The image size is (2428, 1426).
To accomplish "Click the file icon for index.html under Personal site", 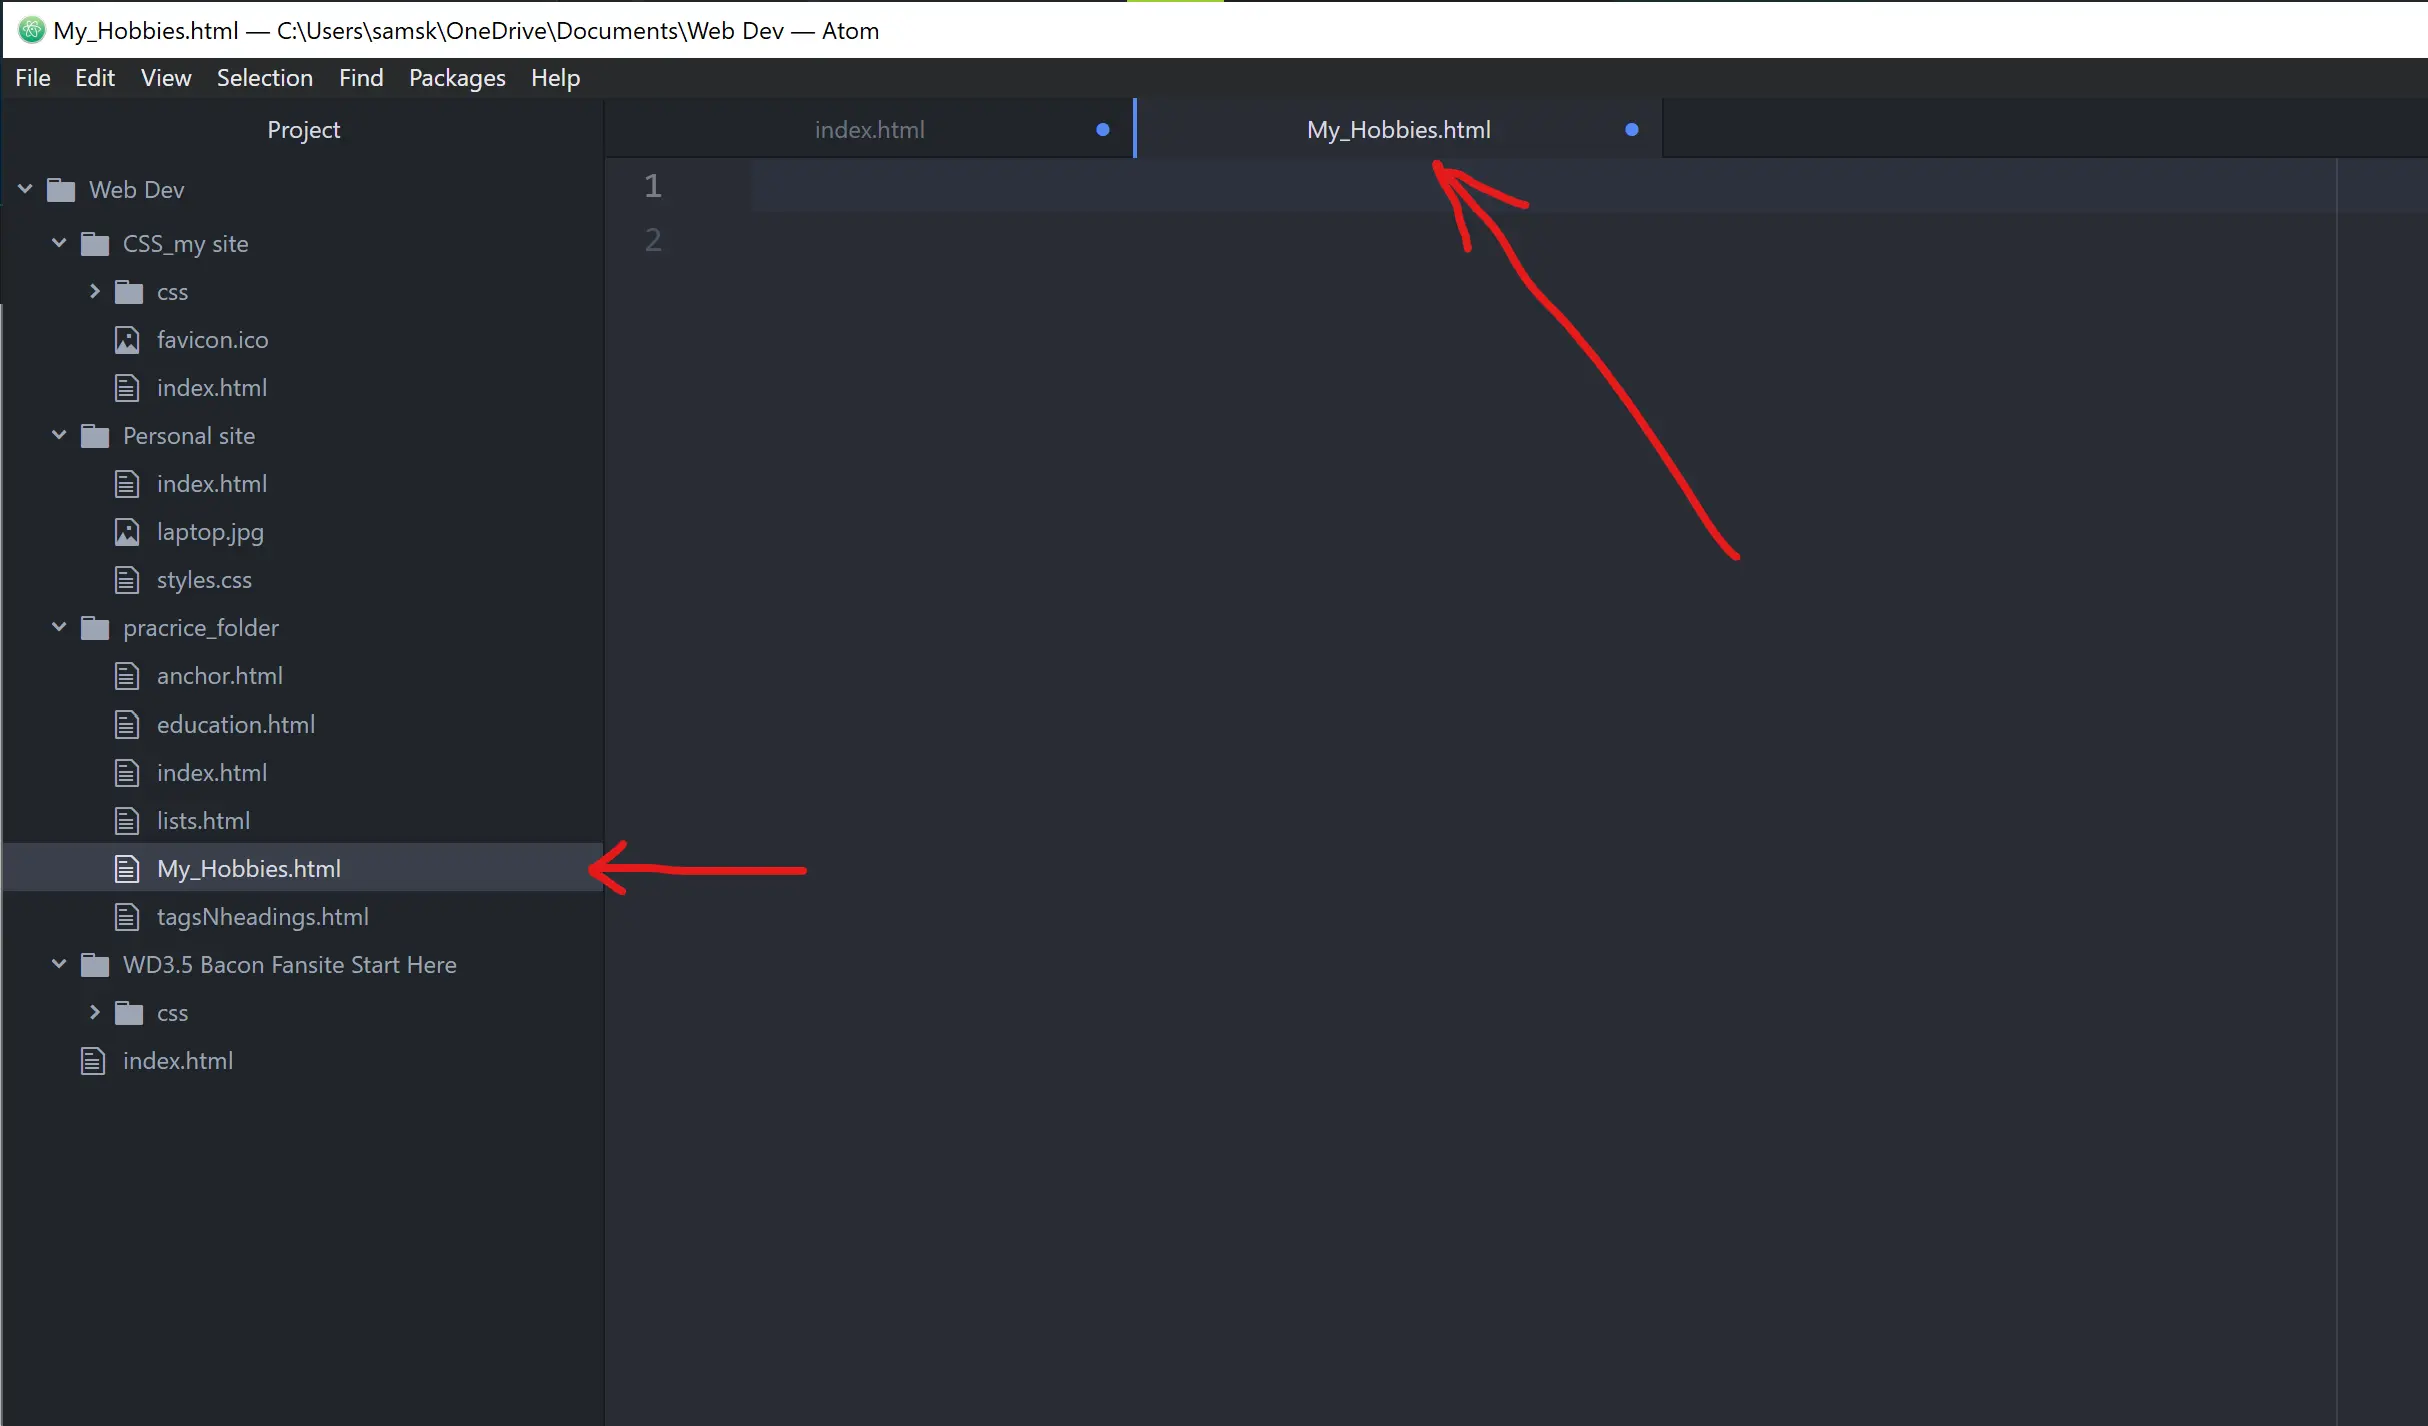I will [127, 484].
